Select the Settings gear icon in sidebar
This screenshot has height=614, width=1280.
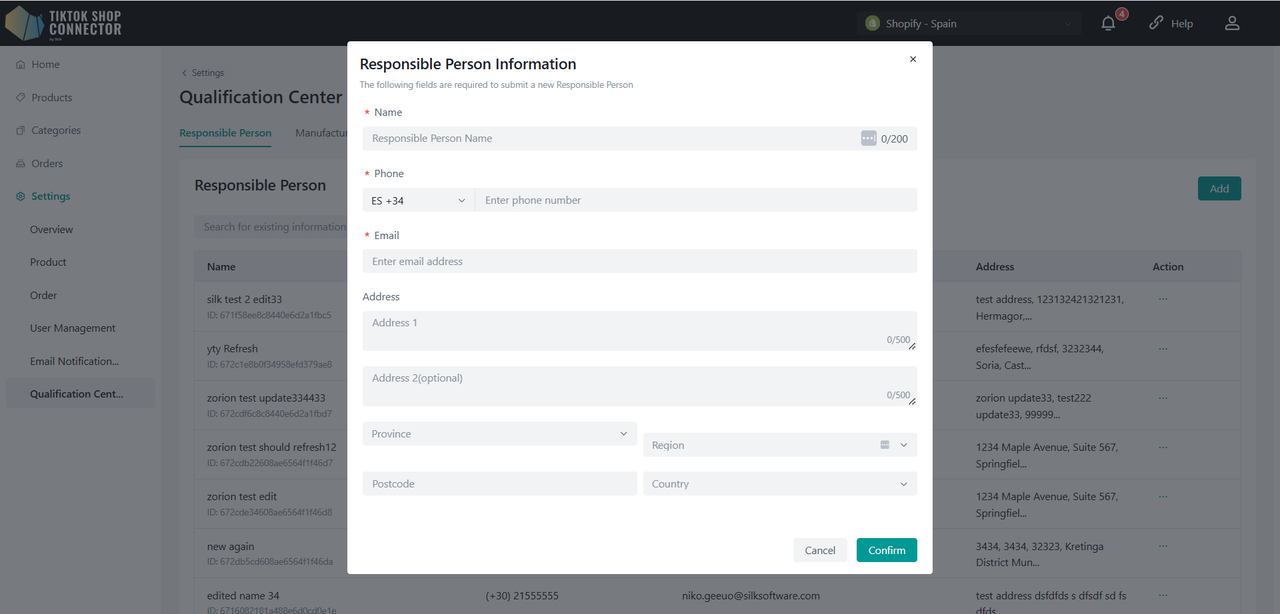click(x=19, y=196)
